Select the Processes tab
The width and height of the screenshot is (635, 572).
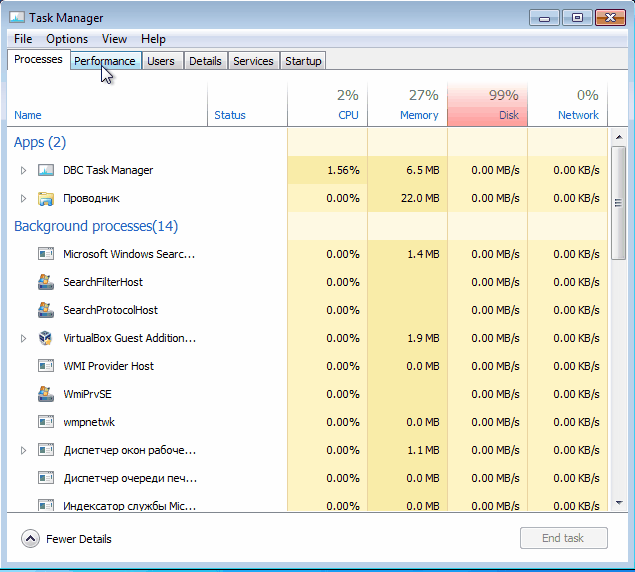click(x=38, y=60)
